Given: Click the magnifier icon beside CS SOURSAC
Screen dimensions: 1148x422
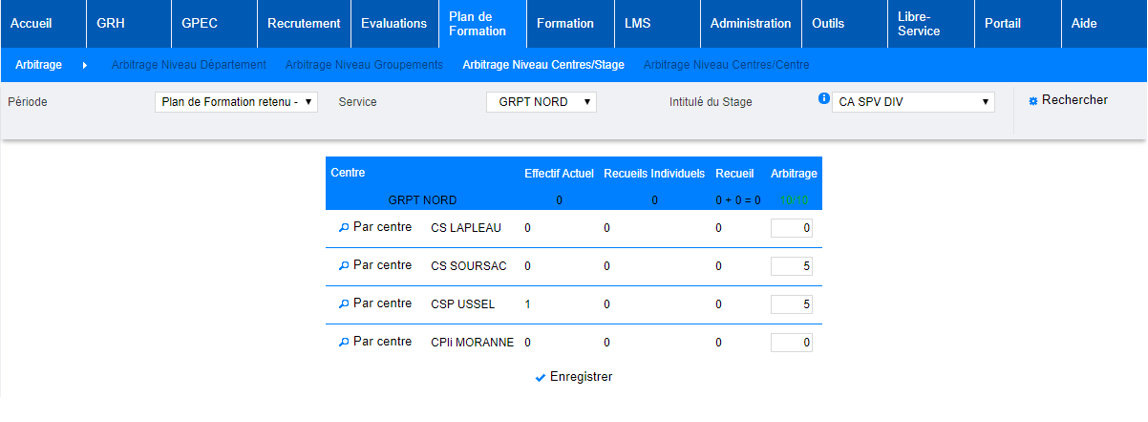Looking at the screenshot, I should 344,266.
